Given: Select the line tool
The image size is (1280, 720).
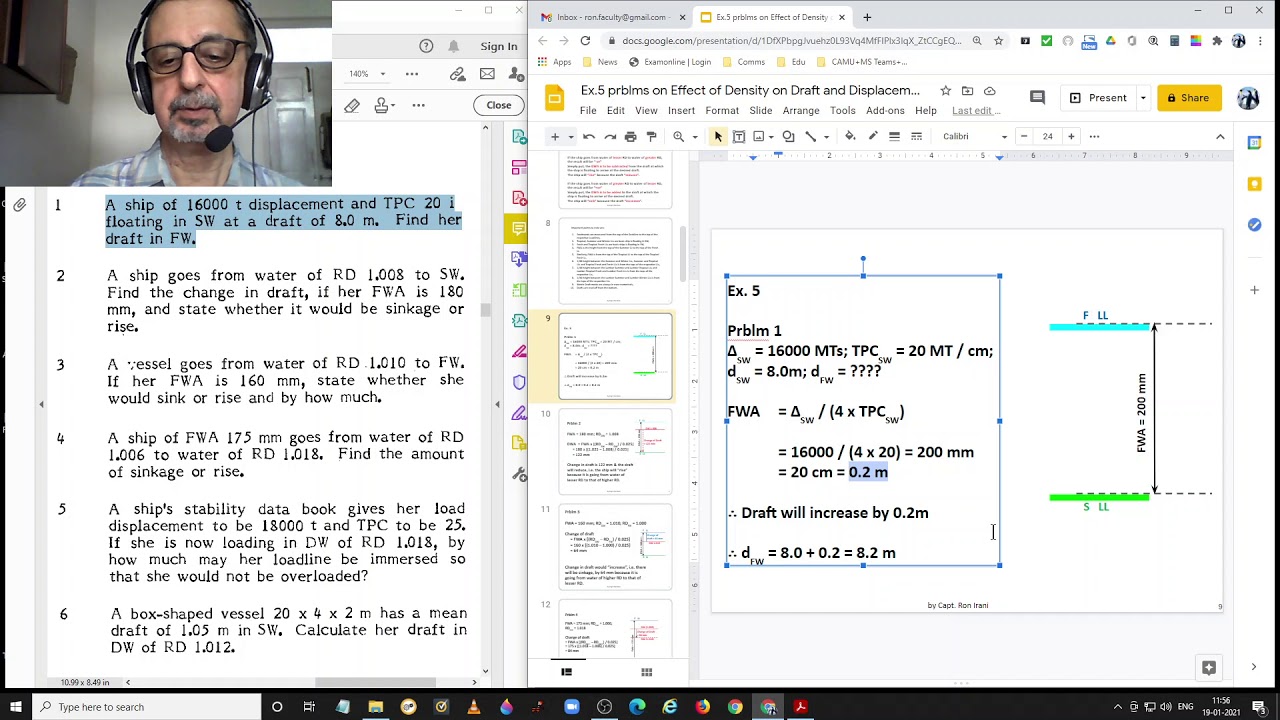Looking at the screenshot, I should pos(810,136).
